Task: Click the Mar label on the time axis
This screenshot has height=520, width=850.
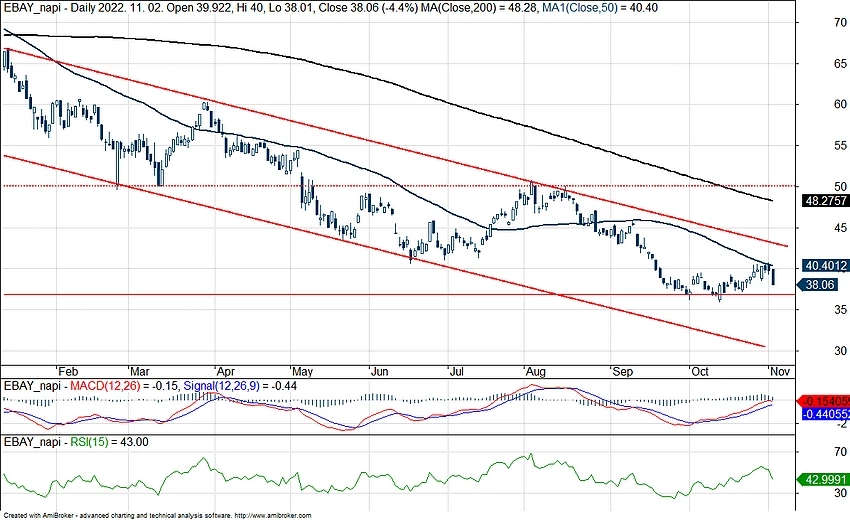Action: coord(139,371)
